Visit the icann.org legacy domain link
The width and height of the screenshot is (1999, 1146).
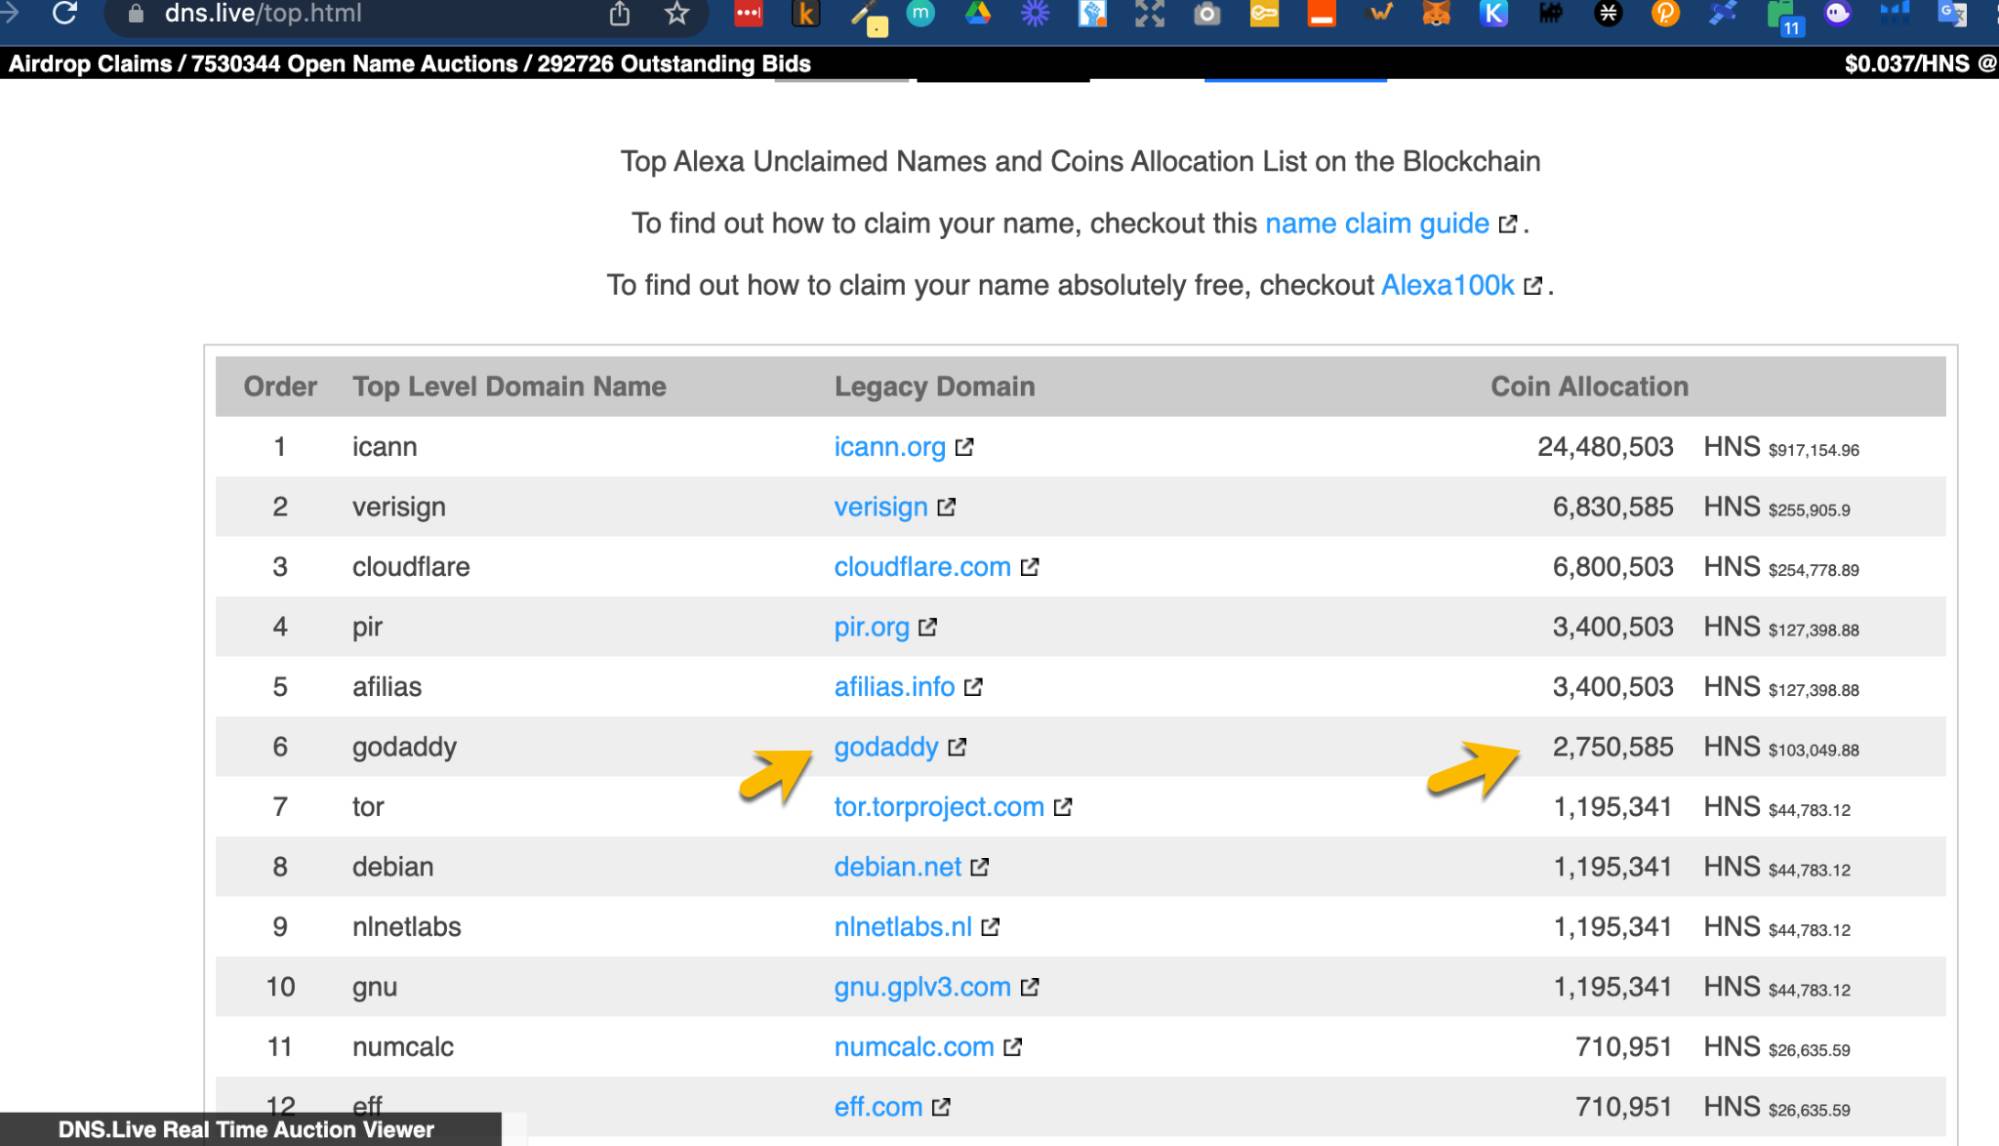point(889,447)
